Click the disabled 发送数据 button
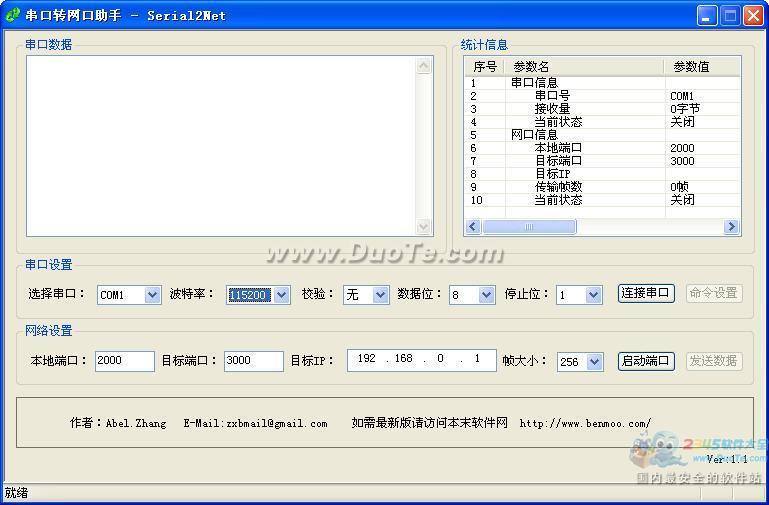The width and height of the screenshot is (769, 505). pos(714,361)
